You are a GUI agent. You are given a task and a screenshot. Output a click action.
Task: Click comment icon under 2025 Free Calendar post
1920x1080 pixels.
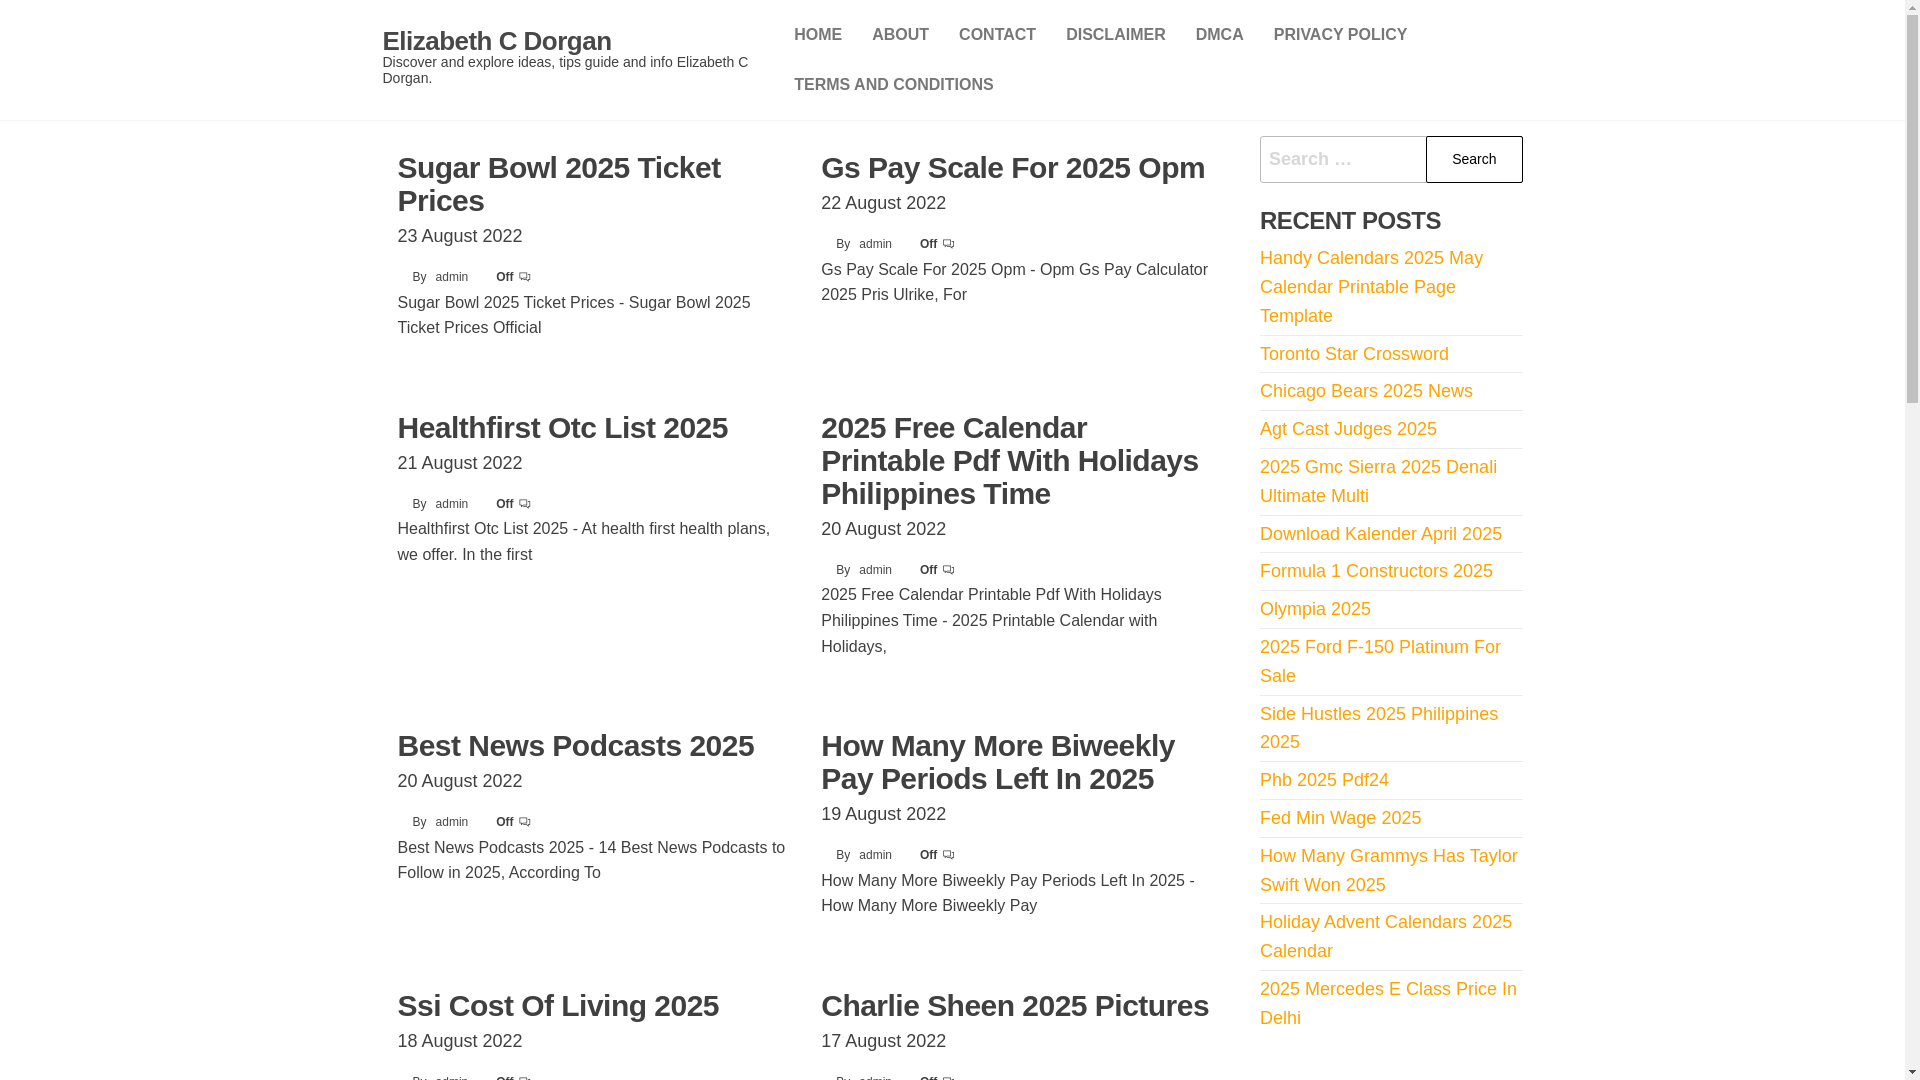tap(948, 570)
